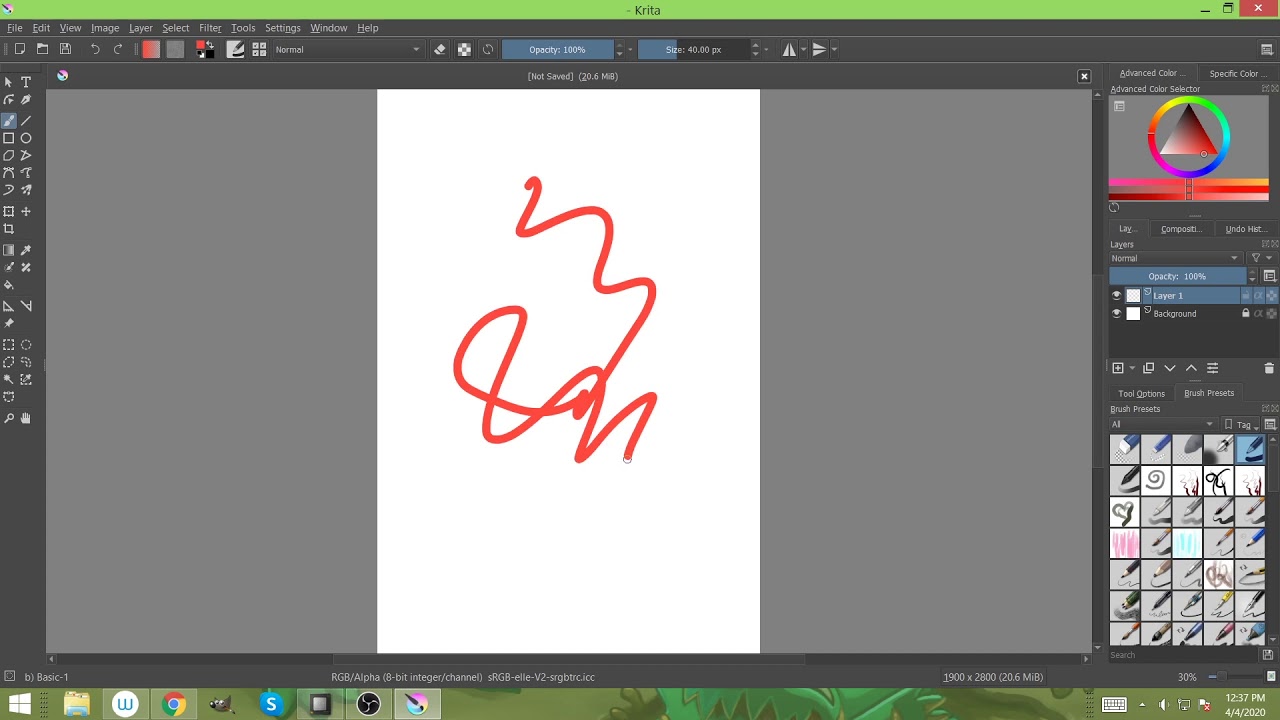Toggle vertical mirror tool
The image size is (1280, 720).
point(819,49)
